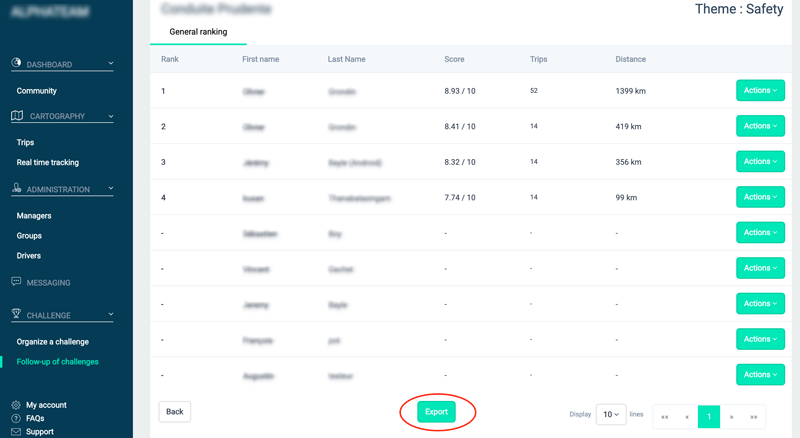The image size is (800, 438).
Task: Click the Support gear icon
Action: pos(16,432)
